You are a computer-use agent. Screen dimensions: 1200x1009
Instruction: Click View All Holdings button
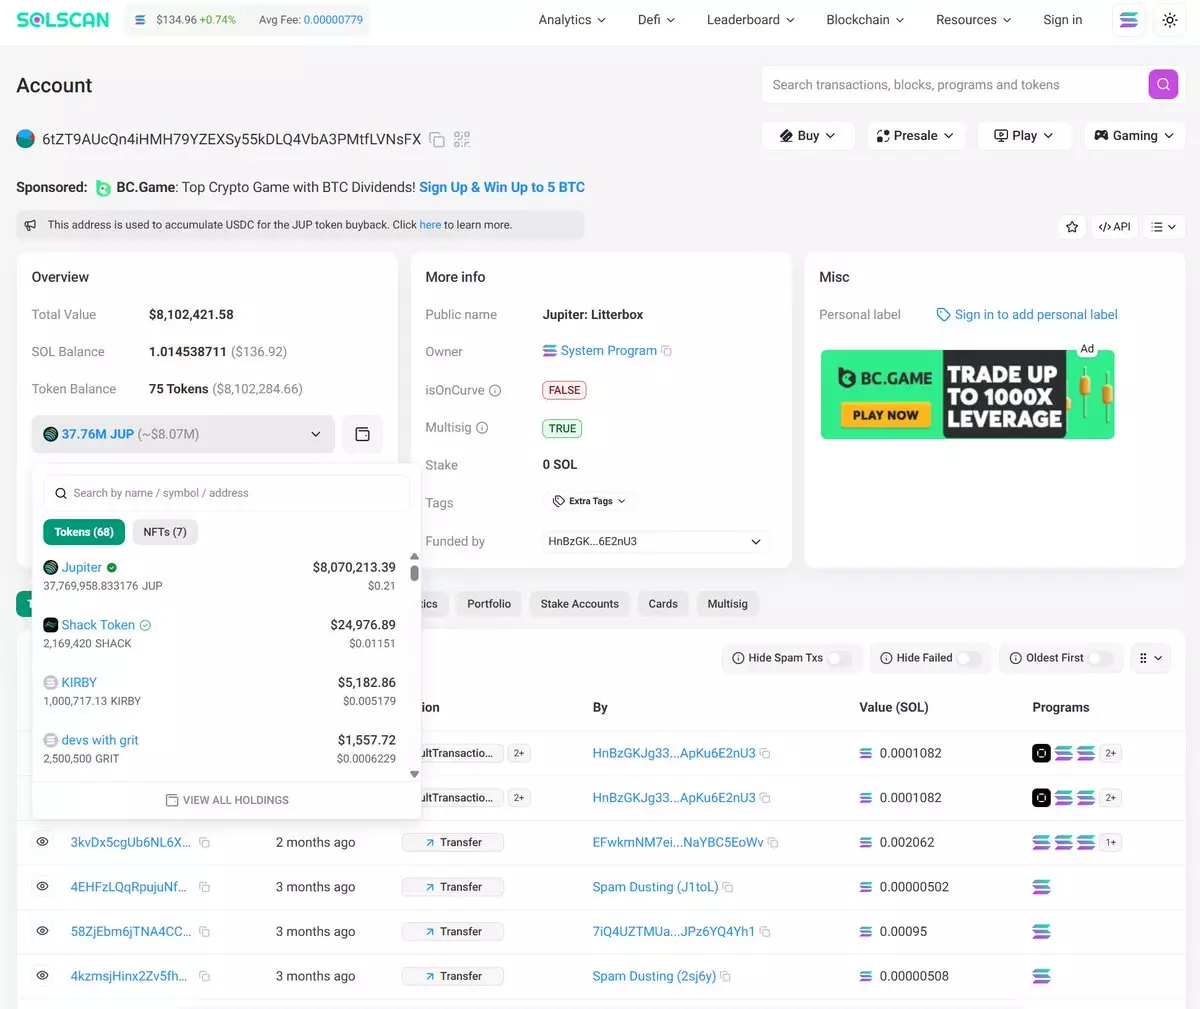coord(227,800)
